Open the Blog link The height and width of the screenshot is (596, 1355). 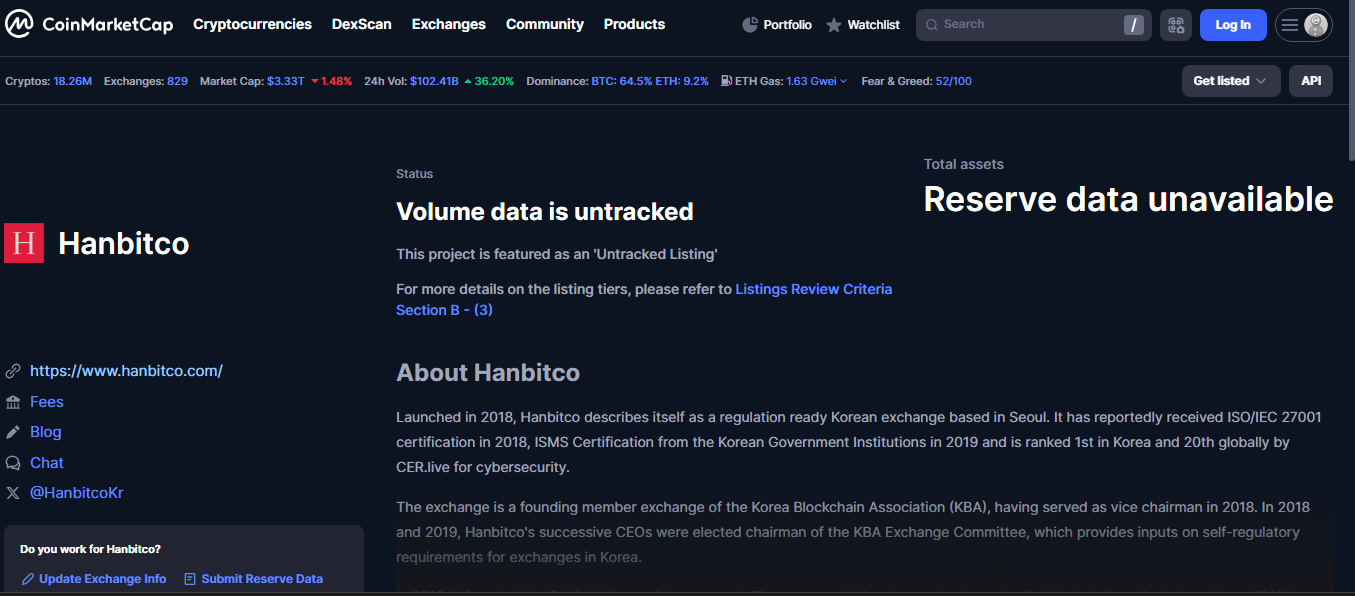click(46, 432)
